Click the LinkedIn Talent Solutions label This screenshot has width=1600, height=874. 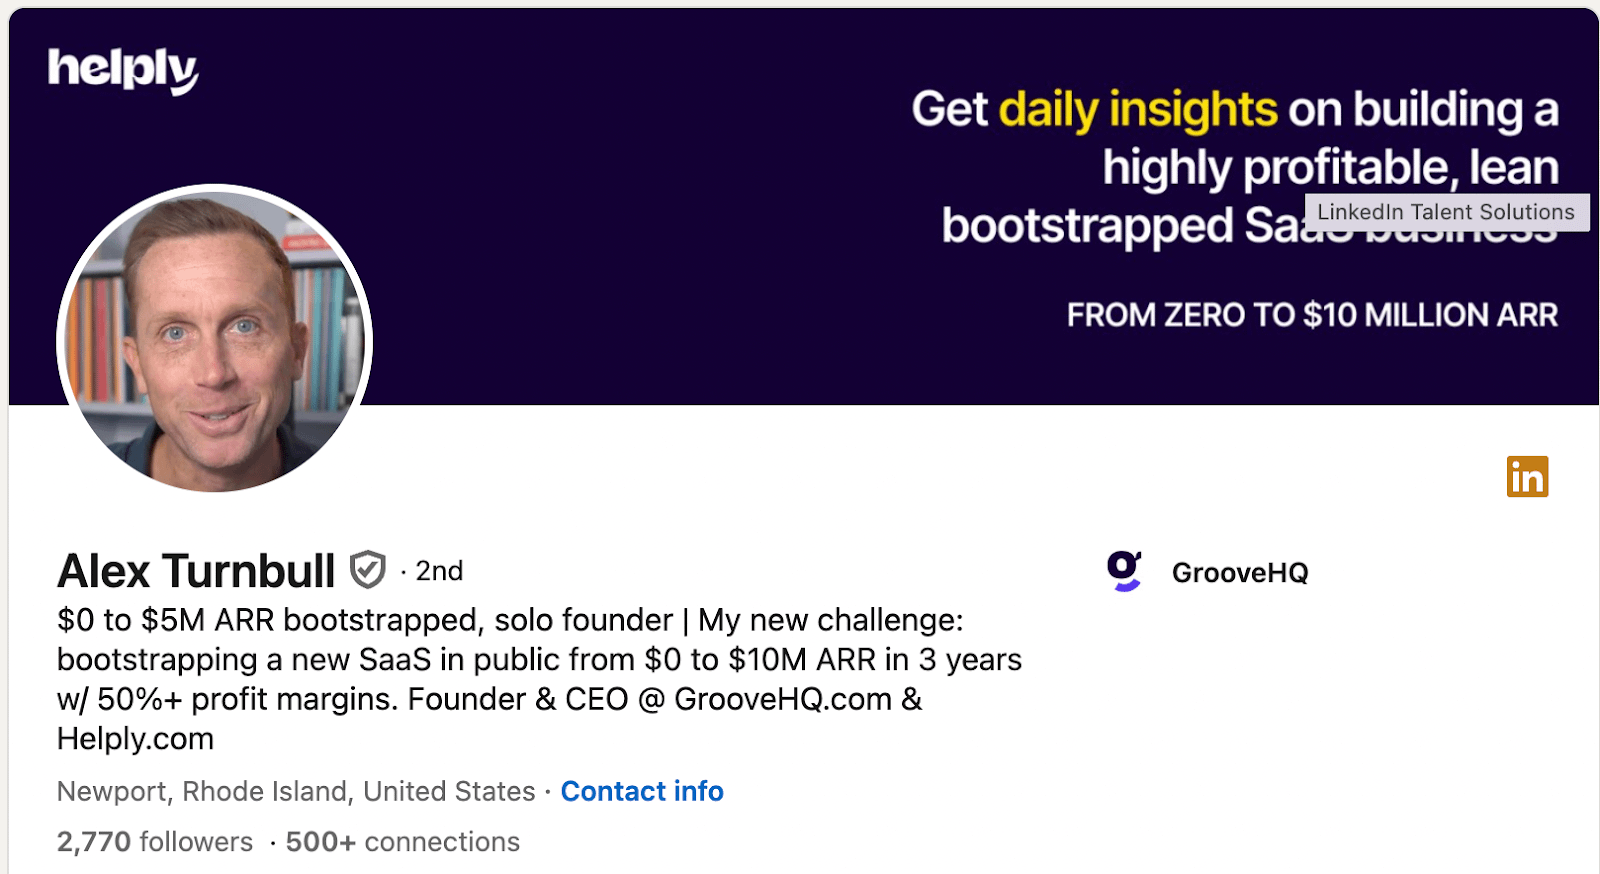pyautogui.click(x=1446, y=212)
